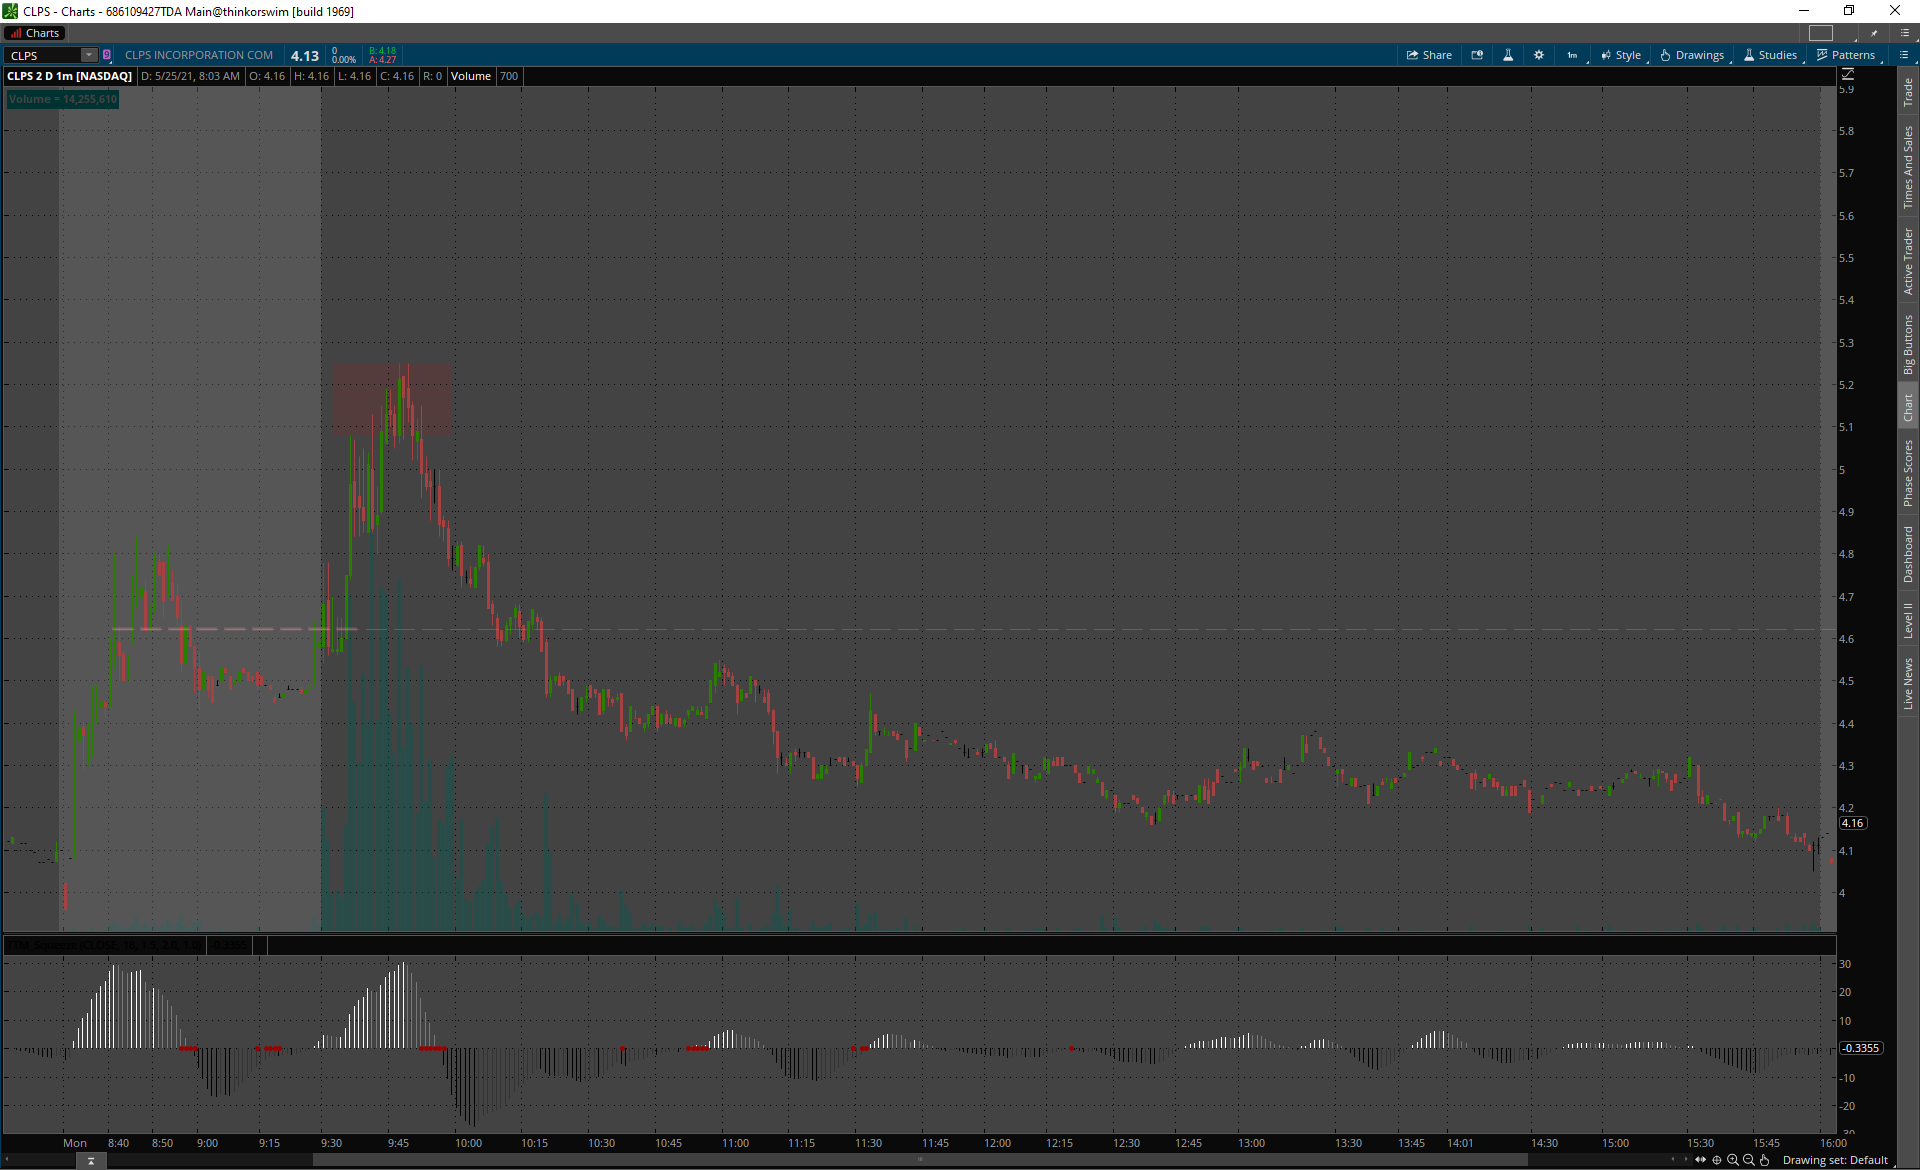Click the zoom in magnifier icon

pos(1733,1160)
